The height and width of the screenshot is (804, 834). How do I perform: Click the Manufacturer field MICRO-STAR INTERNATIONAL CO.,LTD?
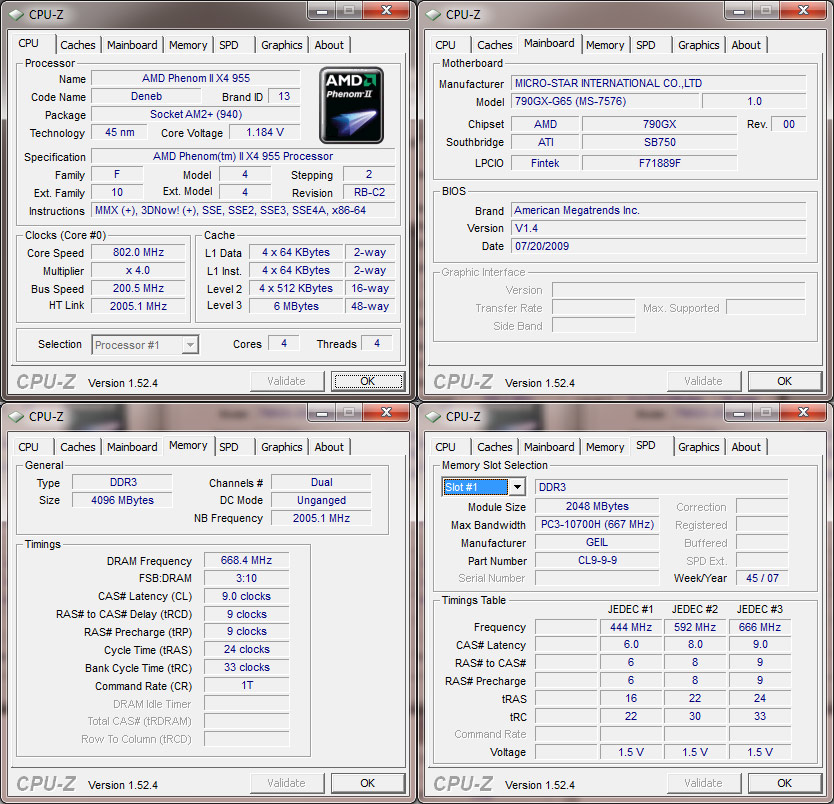658,83
